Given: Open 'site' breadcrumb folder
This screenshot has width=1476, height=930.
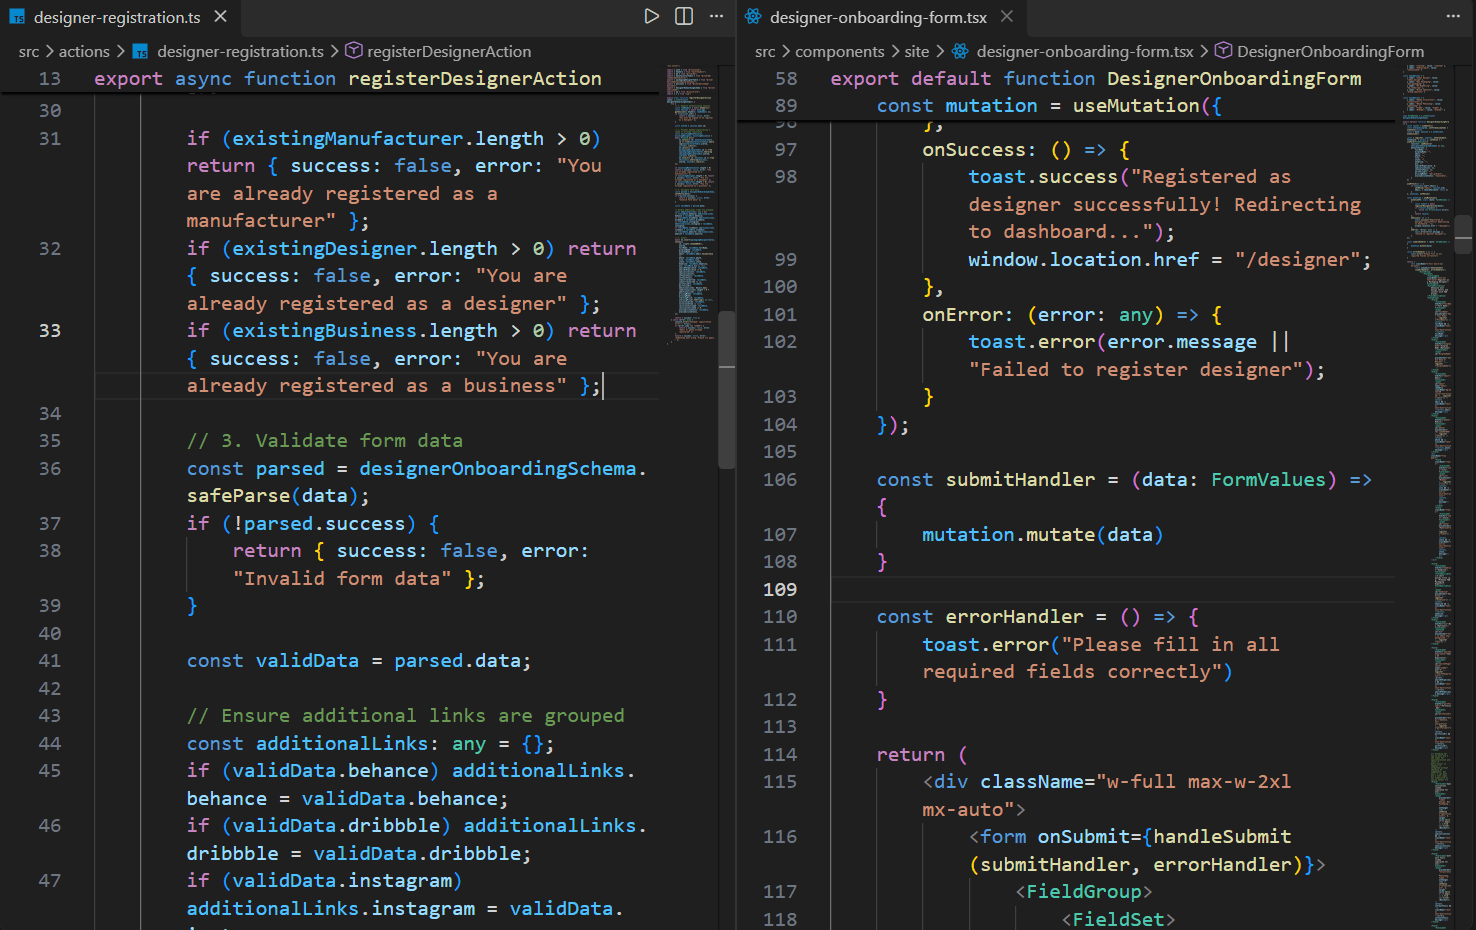Looking at the screenshot, I should [x=916, y=51].
